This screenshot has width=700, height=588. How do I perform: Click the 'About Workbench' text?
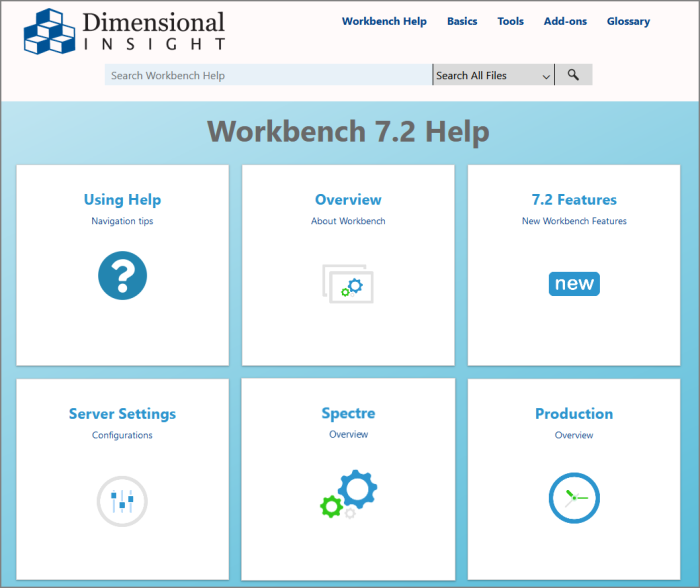(x=348, y=221)
